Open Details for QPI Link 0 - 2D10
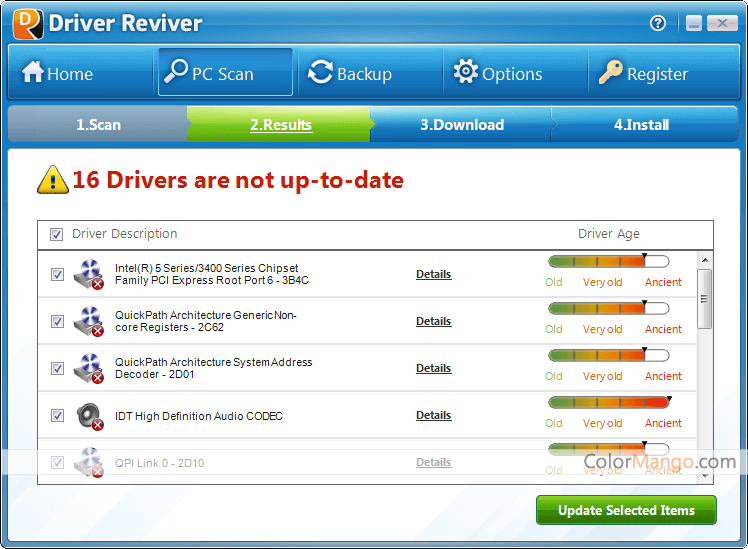Viewport: 748px width, 549px height. coord(433,462)
